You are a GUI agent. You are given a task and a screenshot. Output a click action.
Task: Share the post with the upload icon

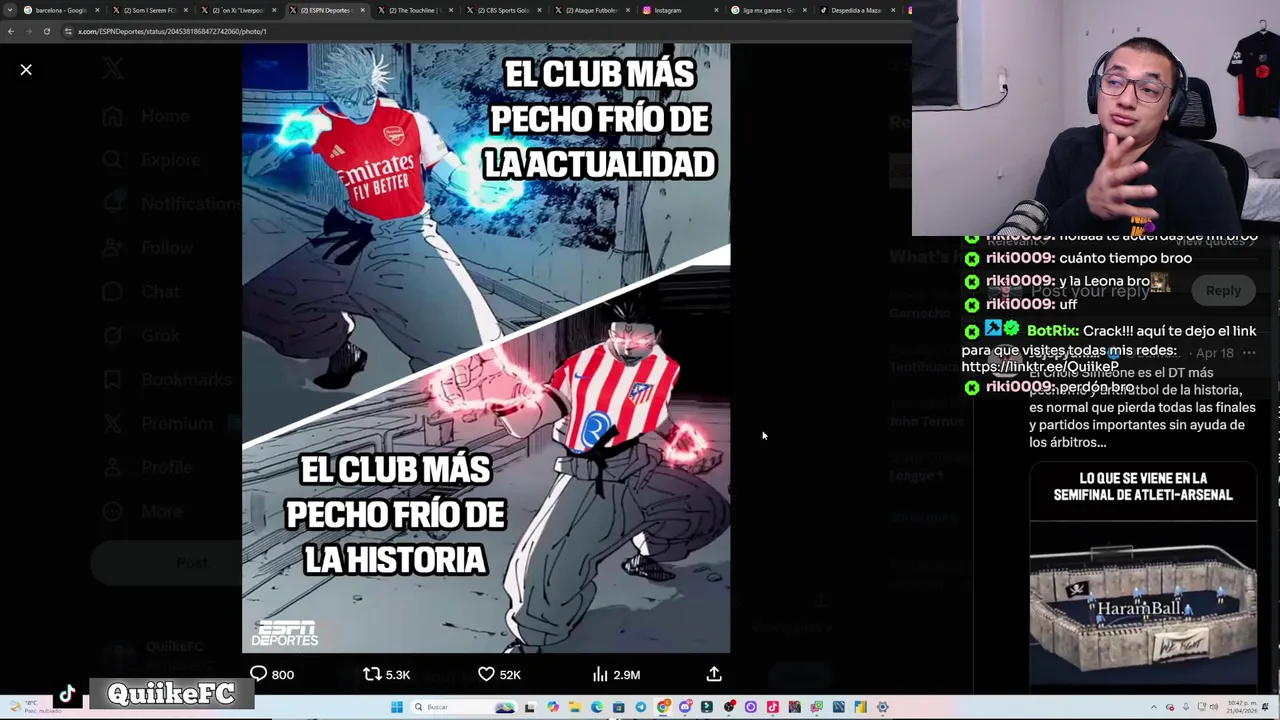[x=714, y=674]
